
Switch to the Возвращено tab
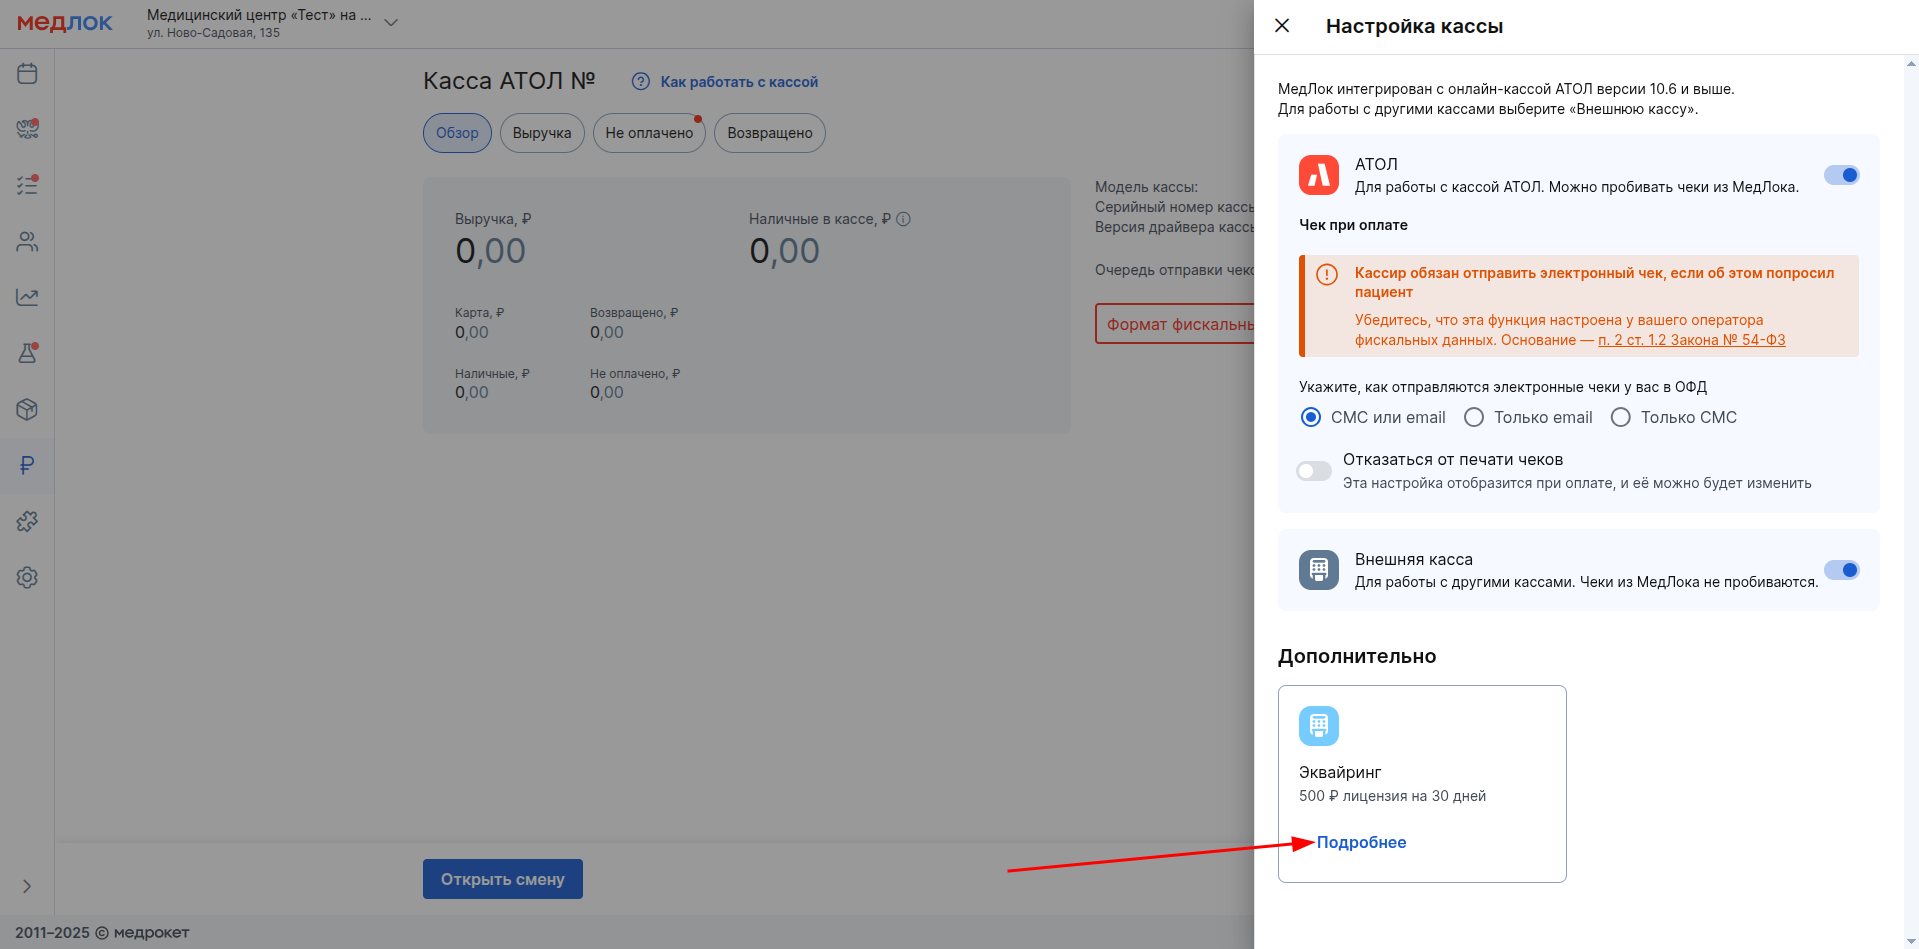click(770, 133)
